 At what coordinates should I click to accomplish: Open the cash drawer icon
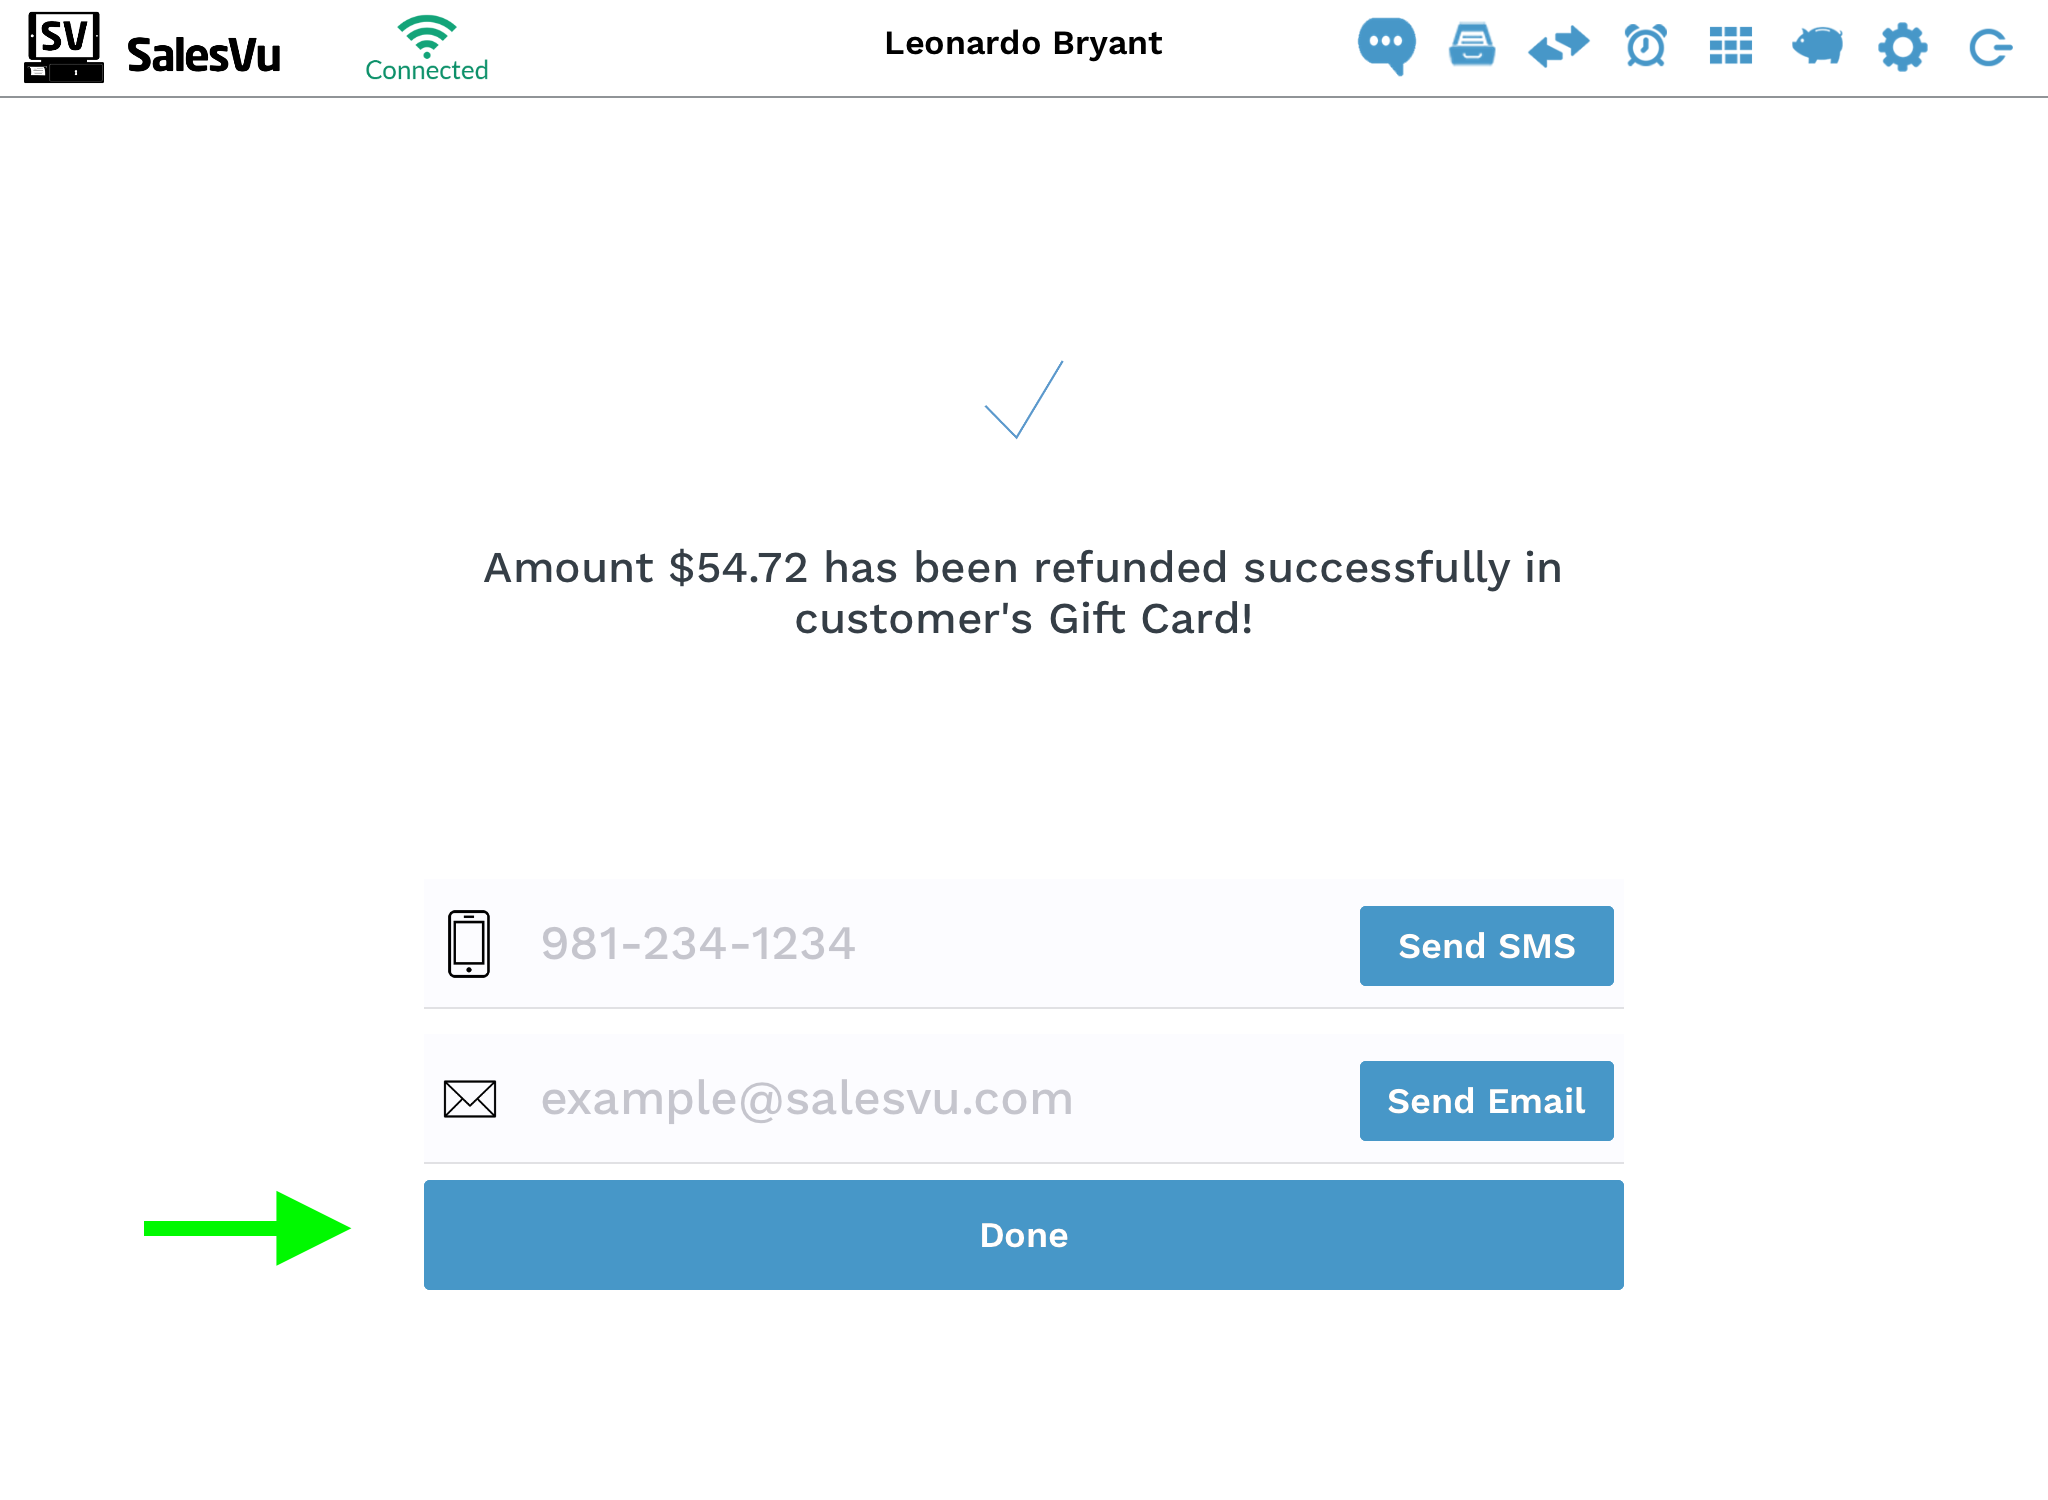(x=1472, y=46)
